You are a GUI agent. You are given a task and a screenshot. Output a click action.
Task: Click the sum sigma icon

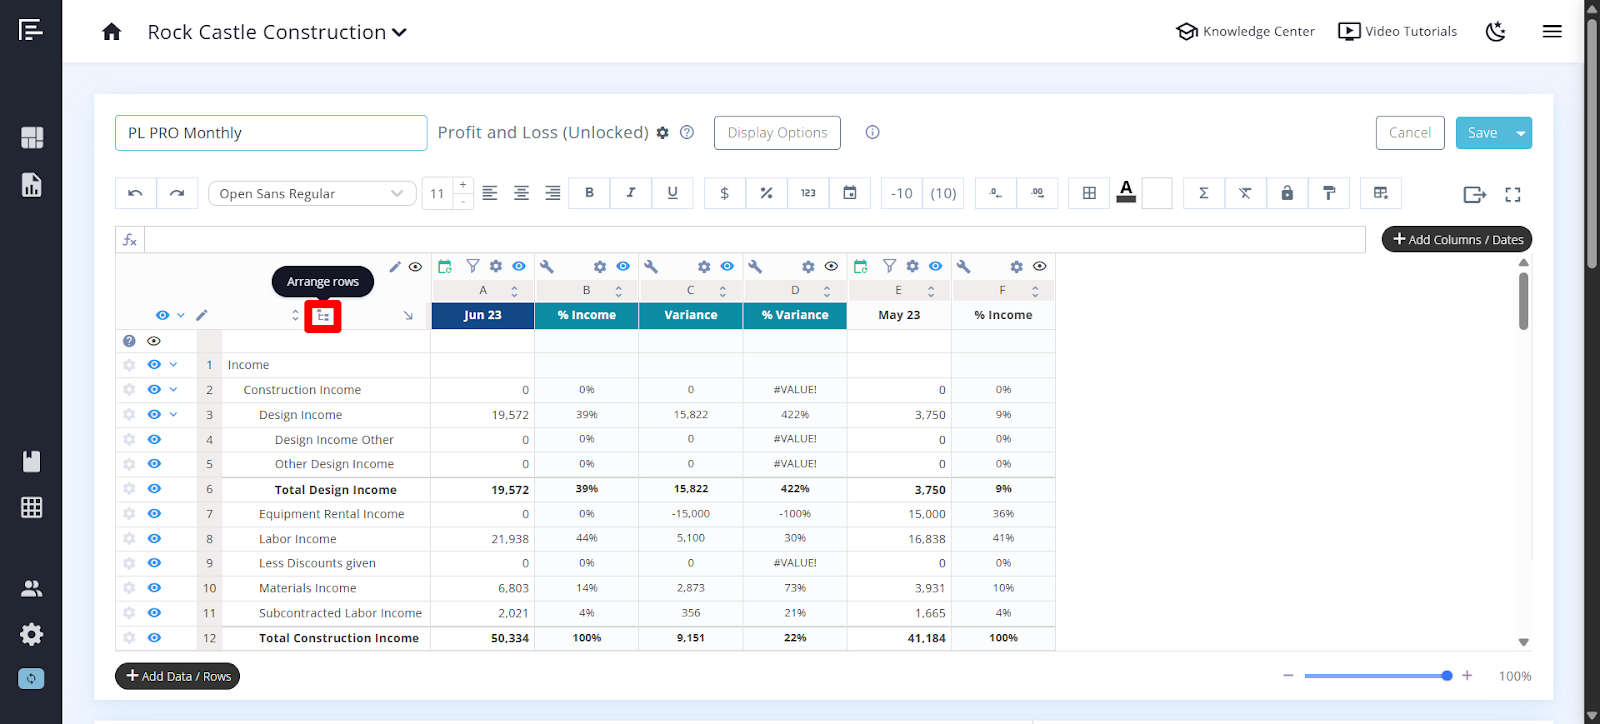coord(1203,193)
